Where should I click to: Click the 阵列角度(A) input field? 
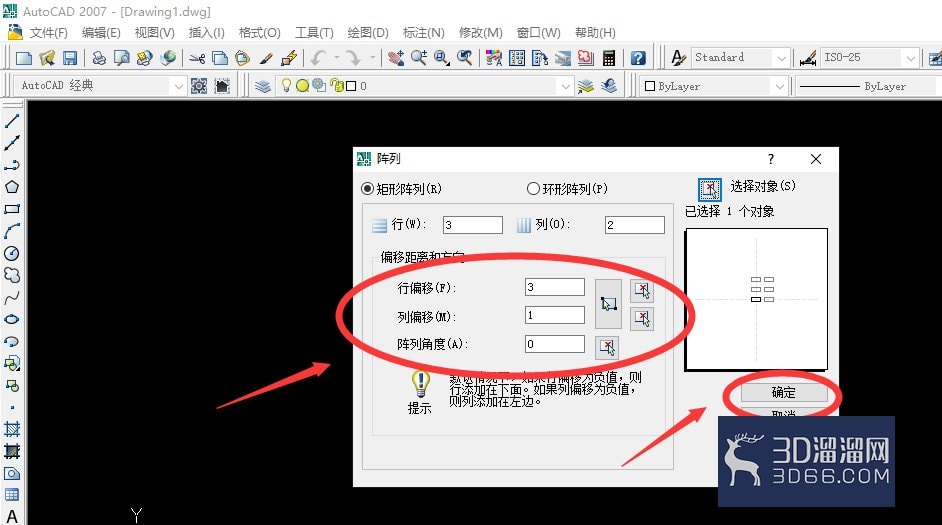[x=555, y=344]
